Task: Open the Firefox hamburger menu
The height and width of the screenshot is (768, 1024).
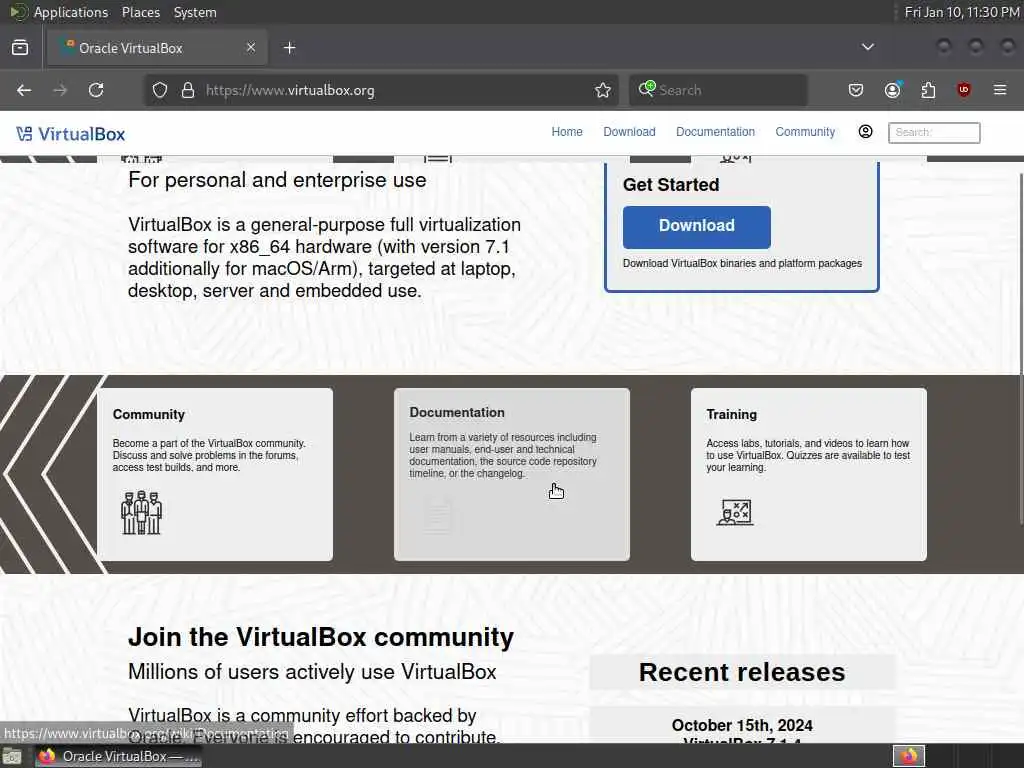Action: [x=1000, y=90]
